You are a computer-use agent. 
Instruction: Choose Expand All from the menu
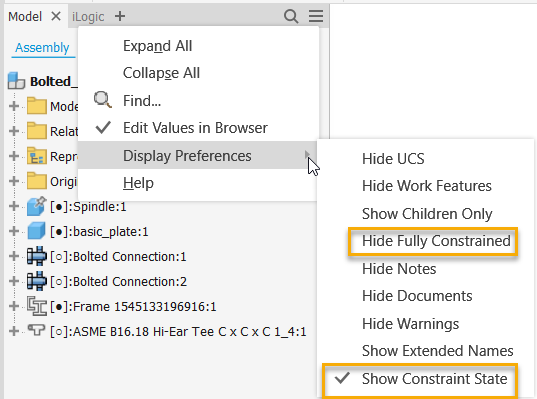click(x=158, y=46)
